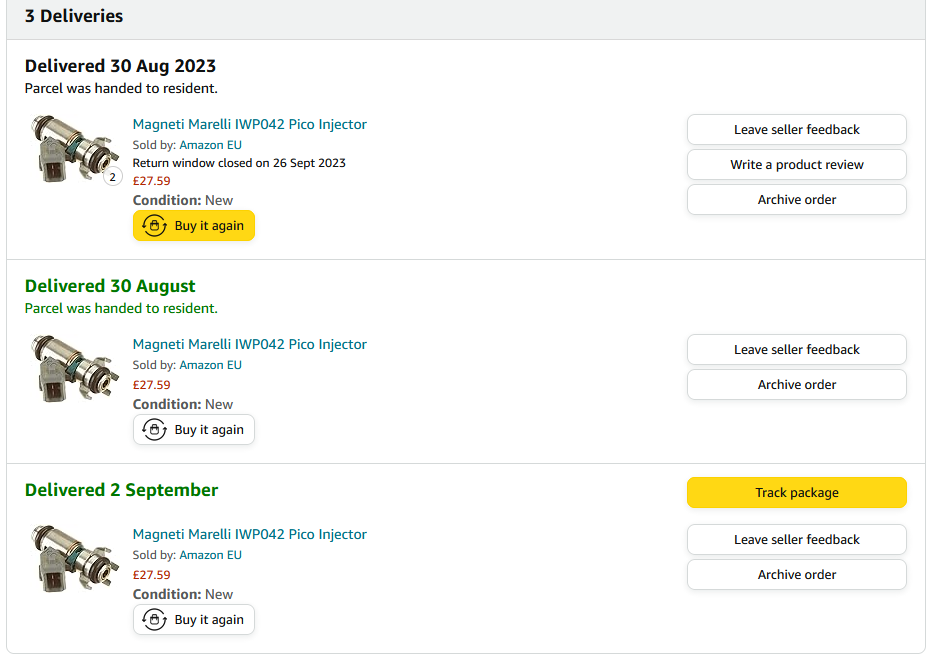This screenshot has height=662, width=933.
Task: Track package for the 2 September delivery
Action: tap(796, 493)
